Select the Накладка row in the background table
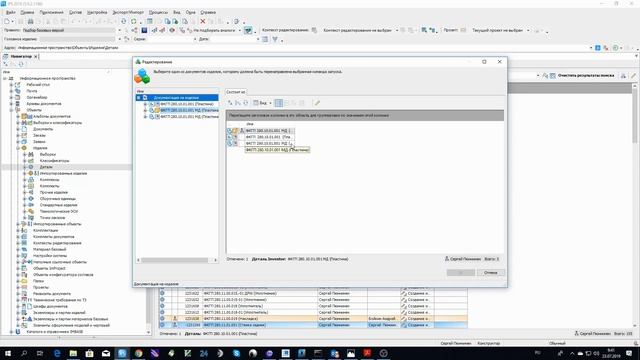640x360 pixels. pyautogui.click(x=313, y=319)
